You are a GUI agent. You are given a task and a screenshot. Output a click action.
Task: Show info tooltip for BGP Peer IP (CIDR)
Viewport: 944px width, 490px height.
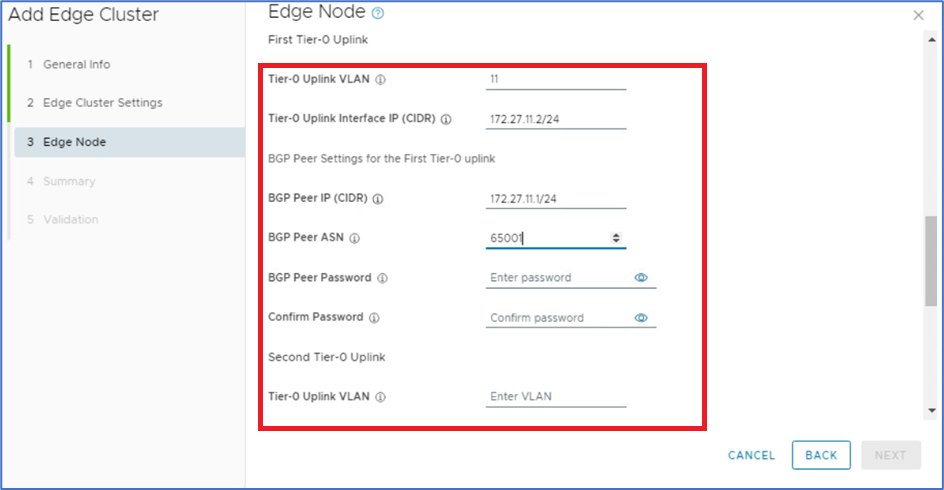[378, 199]
